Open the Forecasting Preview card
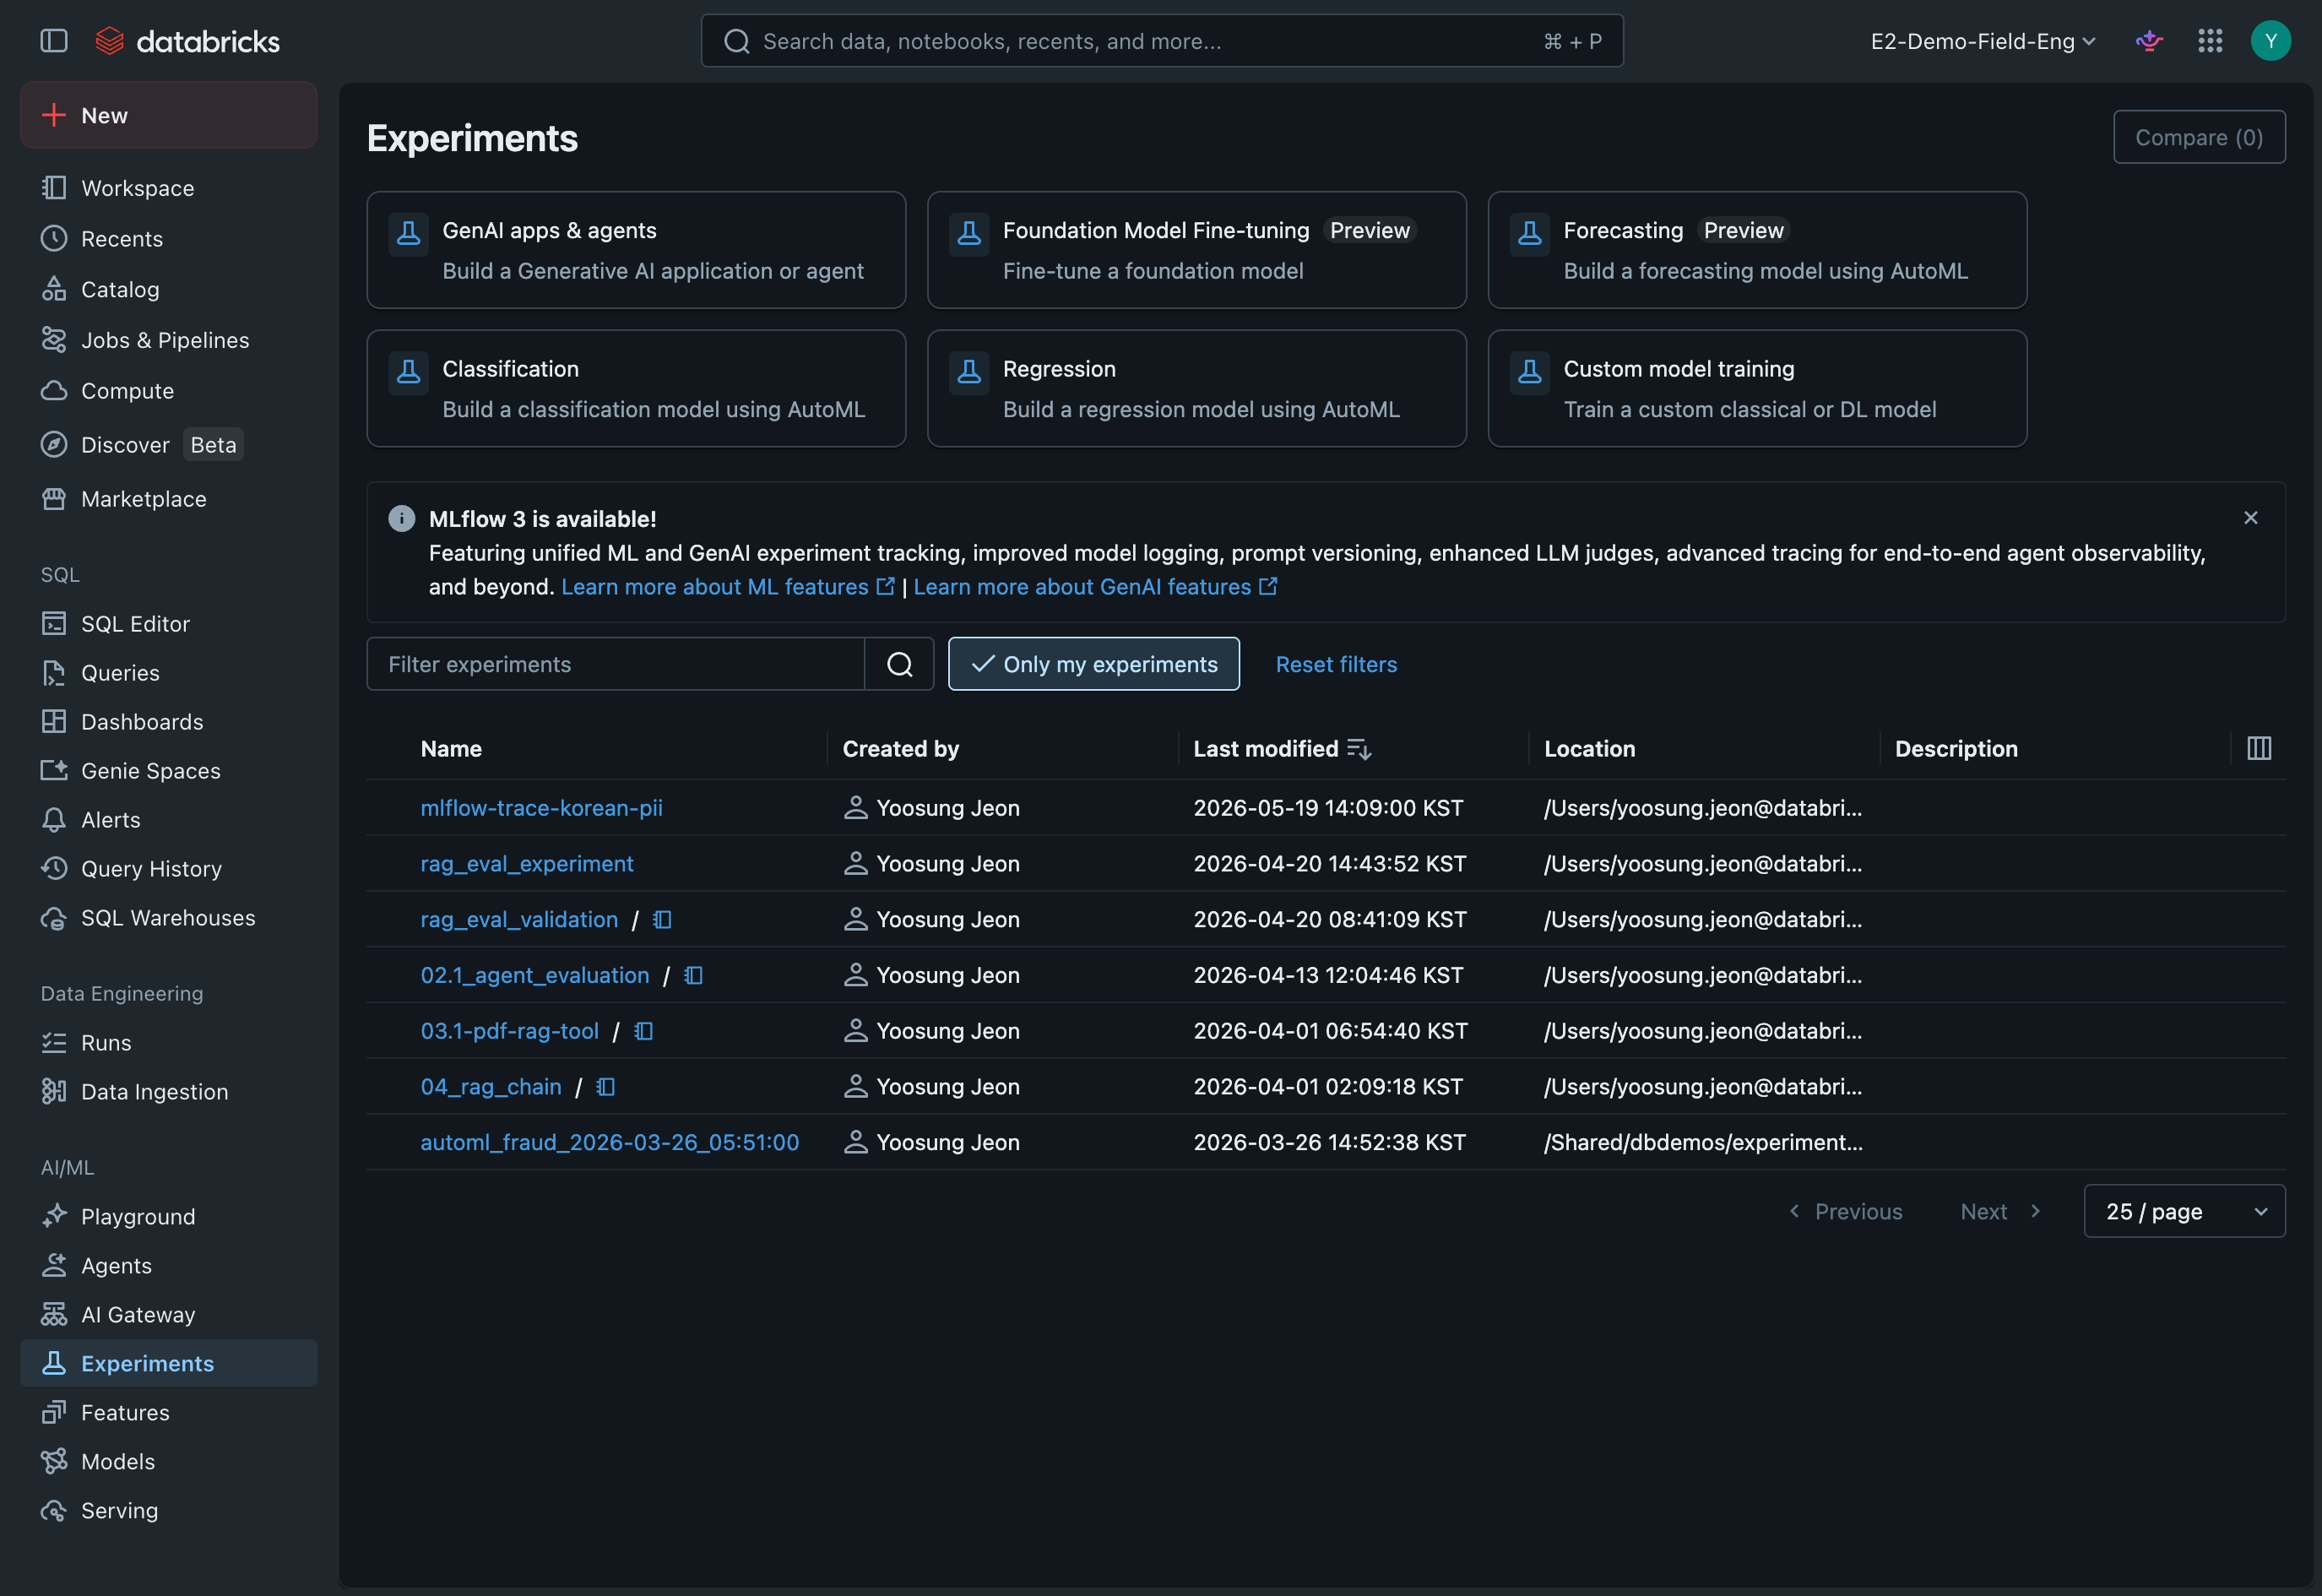 tap(1757, 250)
